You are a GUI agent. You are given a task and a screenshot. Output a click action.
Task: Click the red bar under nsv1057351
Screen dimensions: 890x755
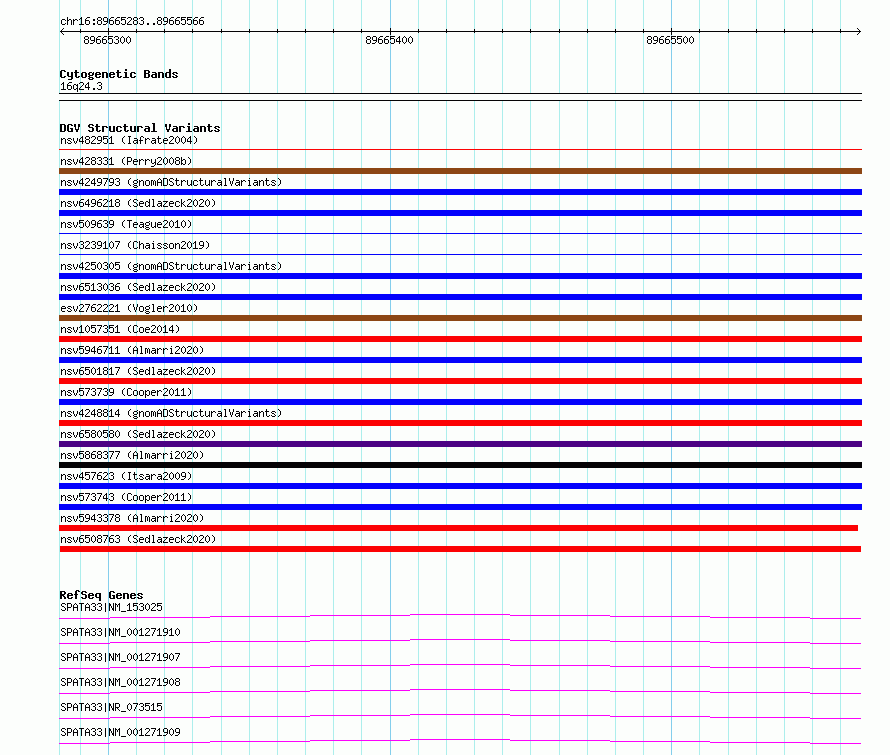tap(460, 339)
